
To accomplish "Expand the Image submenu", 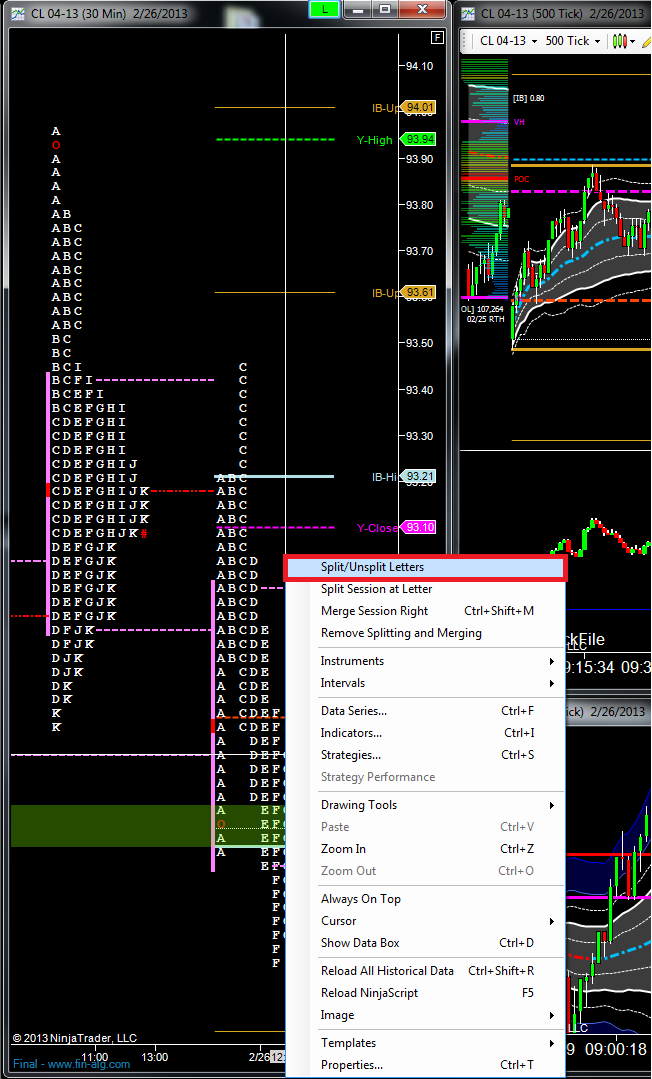I will click(425, 1016).
